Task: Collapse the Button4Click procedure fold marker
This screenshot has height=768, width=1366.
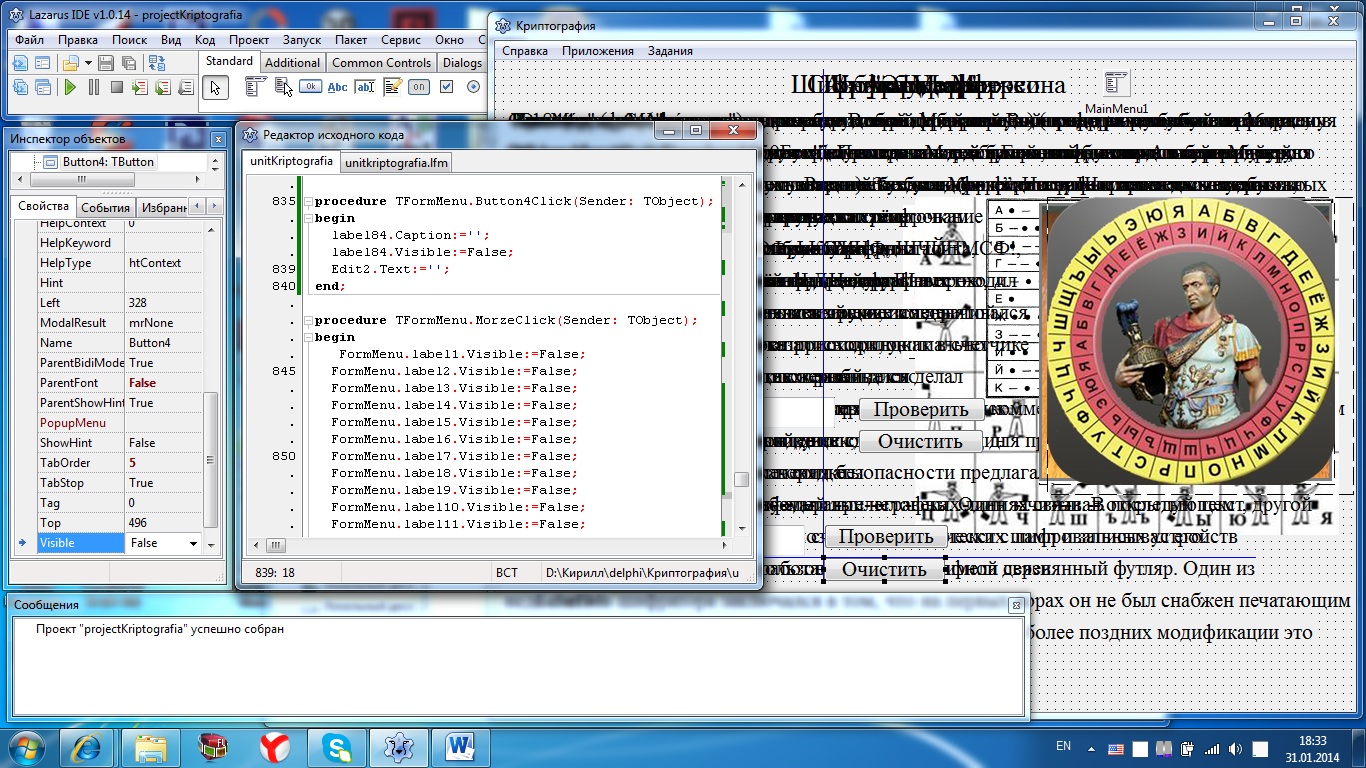Action: pos(307,201)
